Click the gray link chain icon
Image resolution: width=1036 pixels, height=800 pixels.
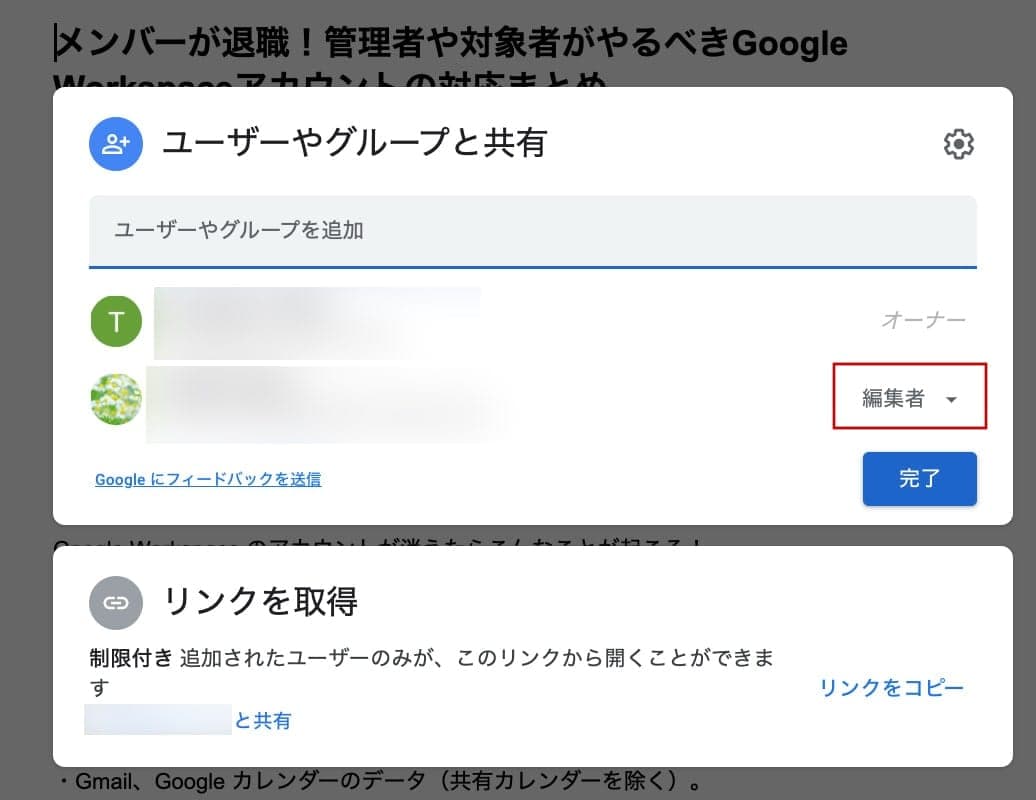point(116,602)
